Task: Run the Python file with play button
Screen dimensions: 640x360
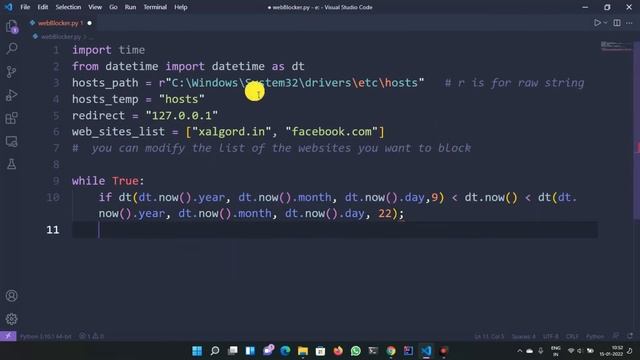Action: [597, 23]
